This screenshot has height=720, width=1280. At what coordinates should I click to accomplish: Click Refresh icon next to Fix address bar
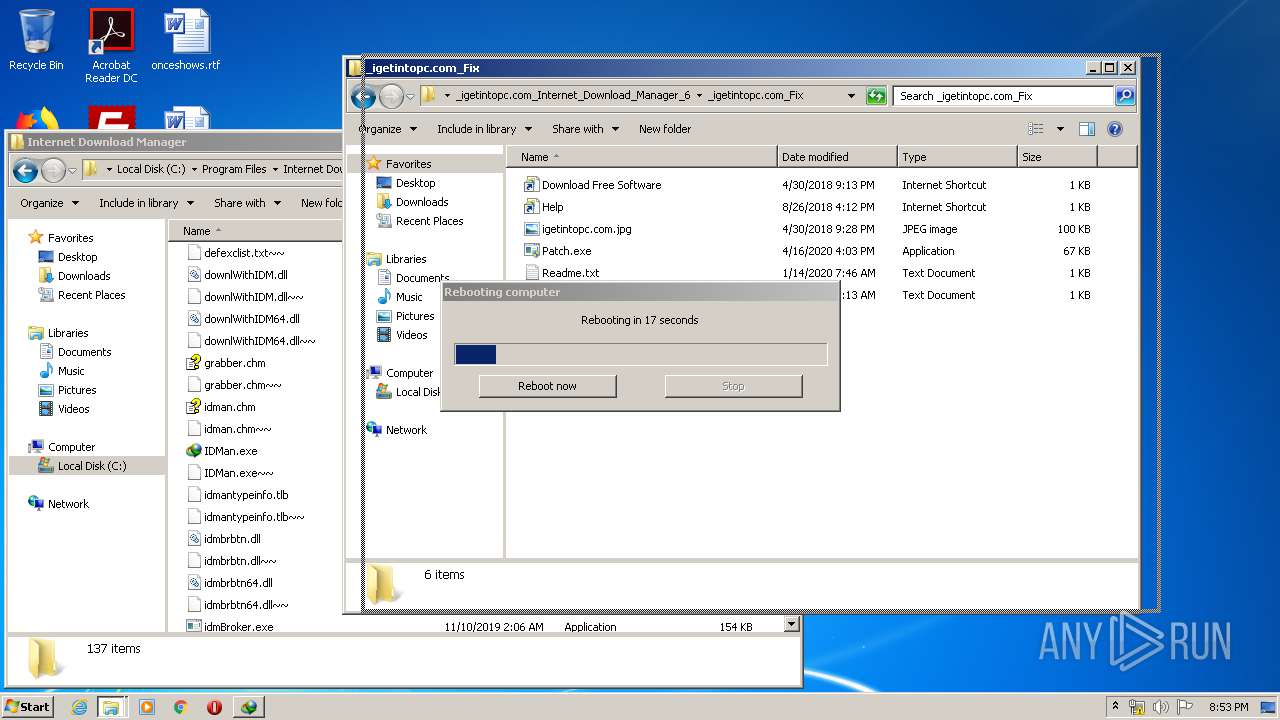click(876, 96)
